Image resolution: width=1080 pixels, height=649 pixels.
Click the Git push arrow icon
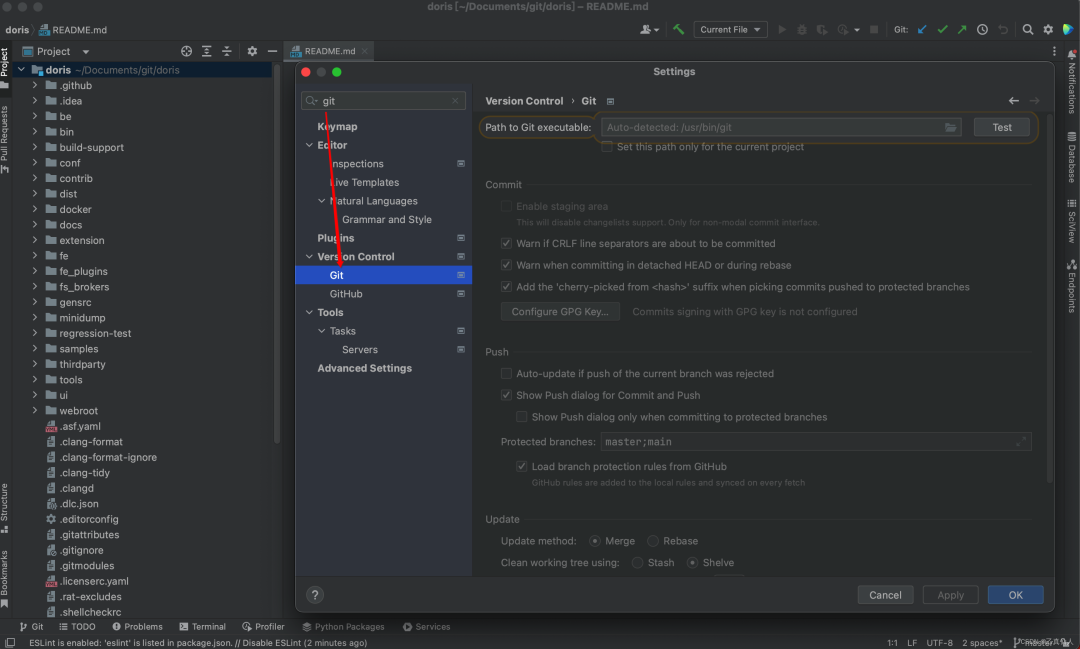coord(962,30)
